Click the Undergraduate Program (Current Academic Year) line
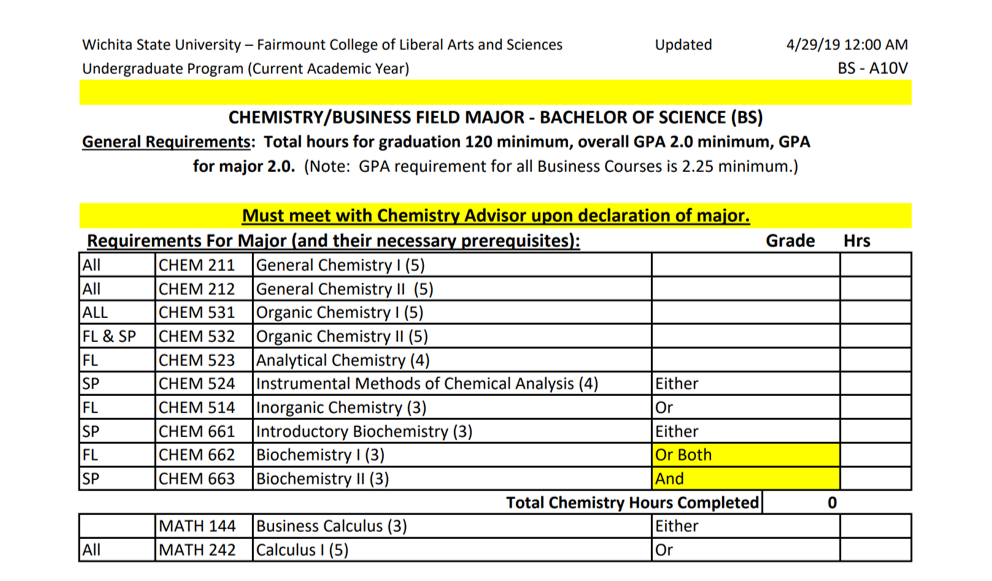Viewport: 992px width, 581px height. (245, 68)
